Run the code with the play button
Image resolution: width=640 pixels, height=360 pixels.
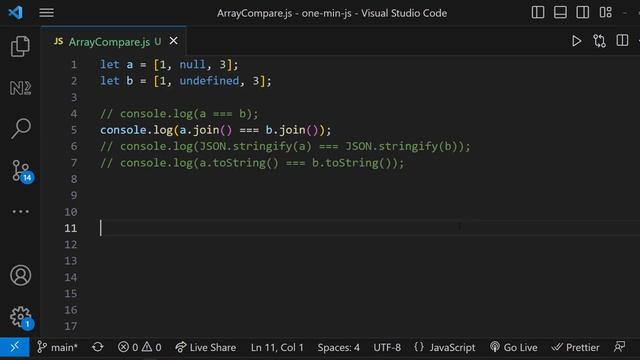[576, 41]
